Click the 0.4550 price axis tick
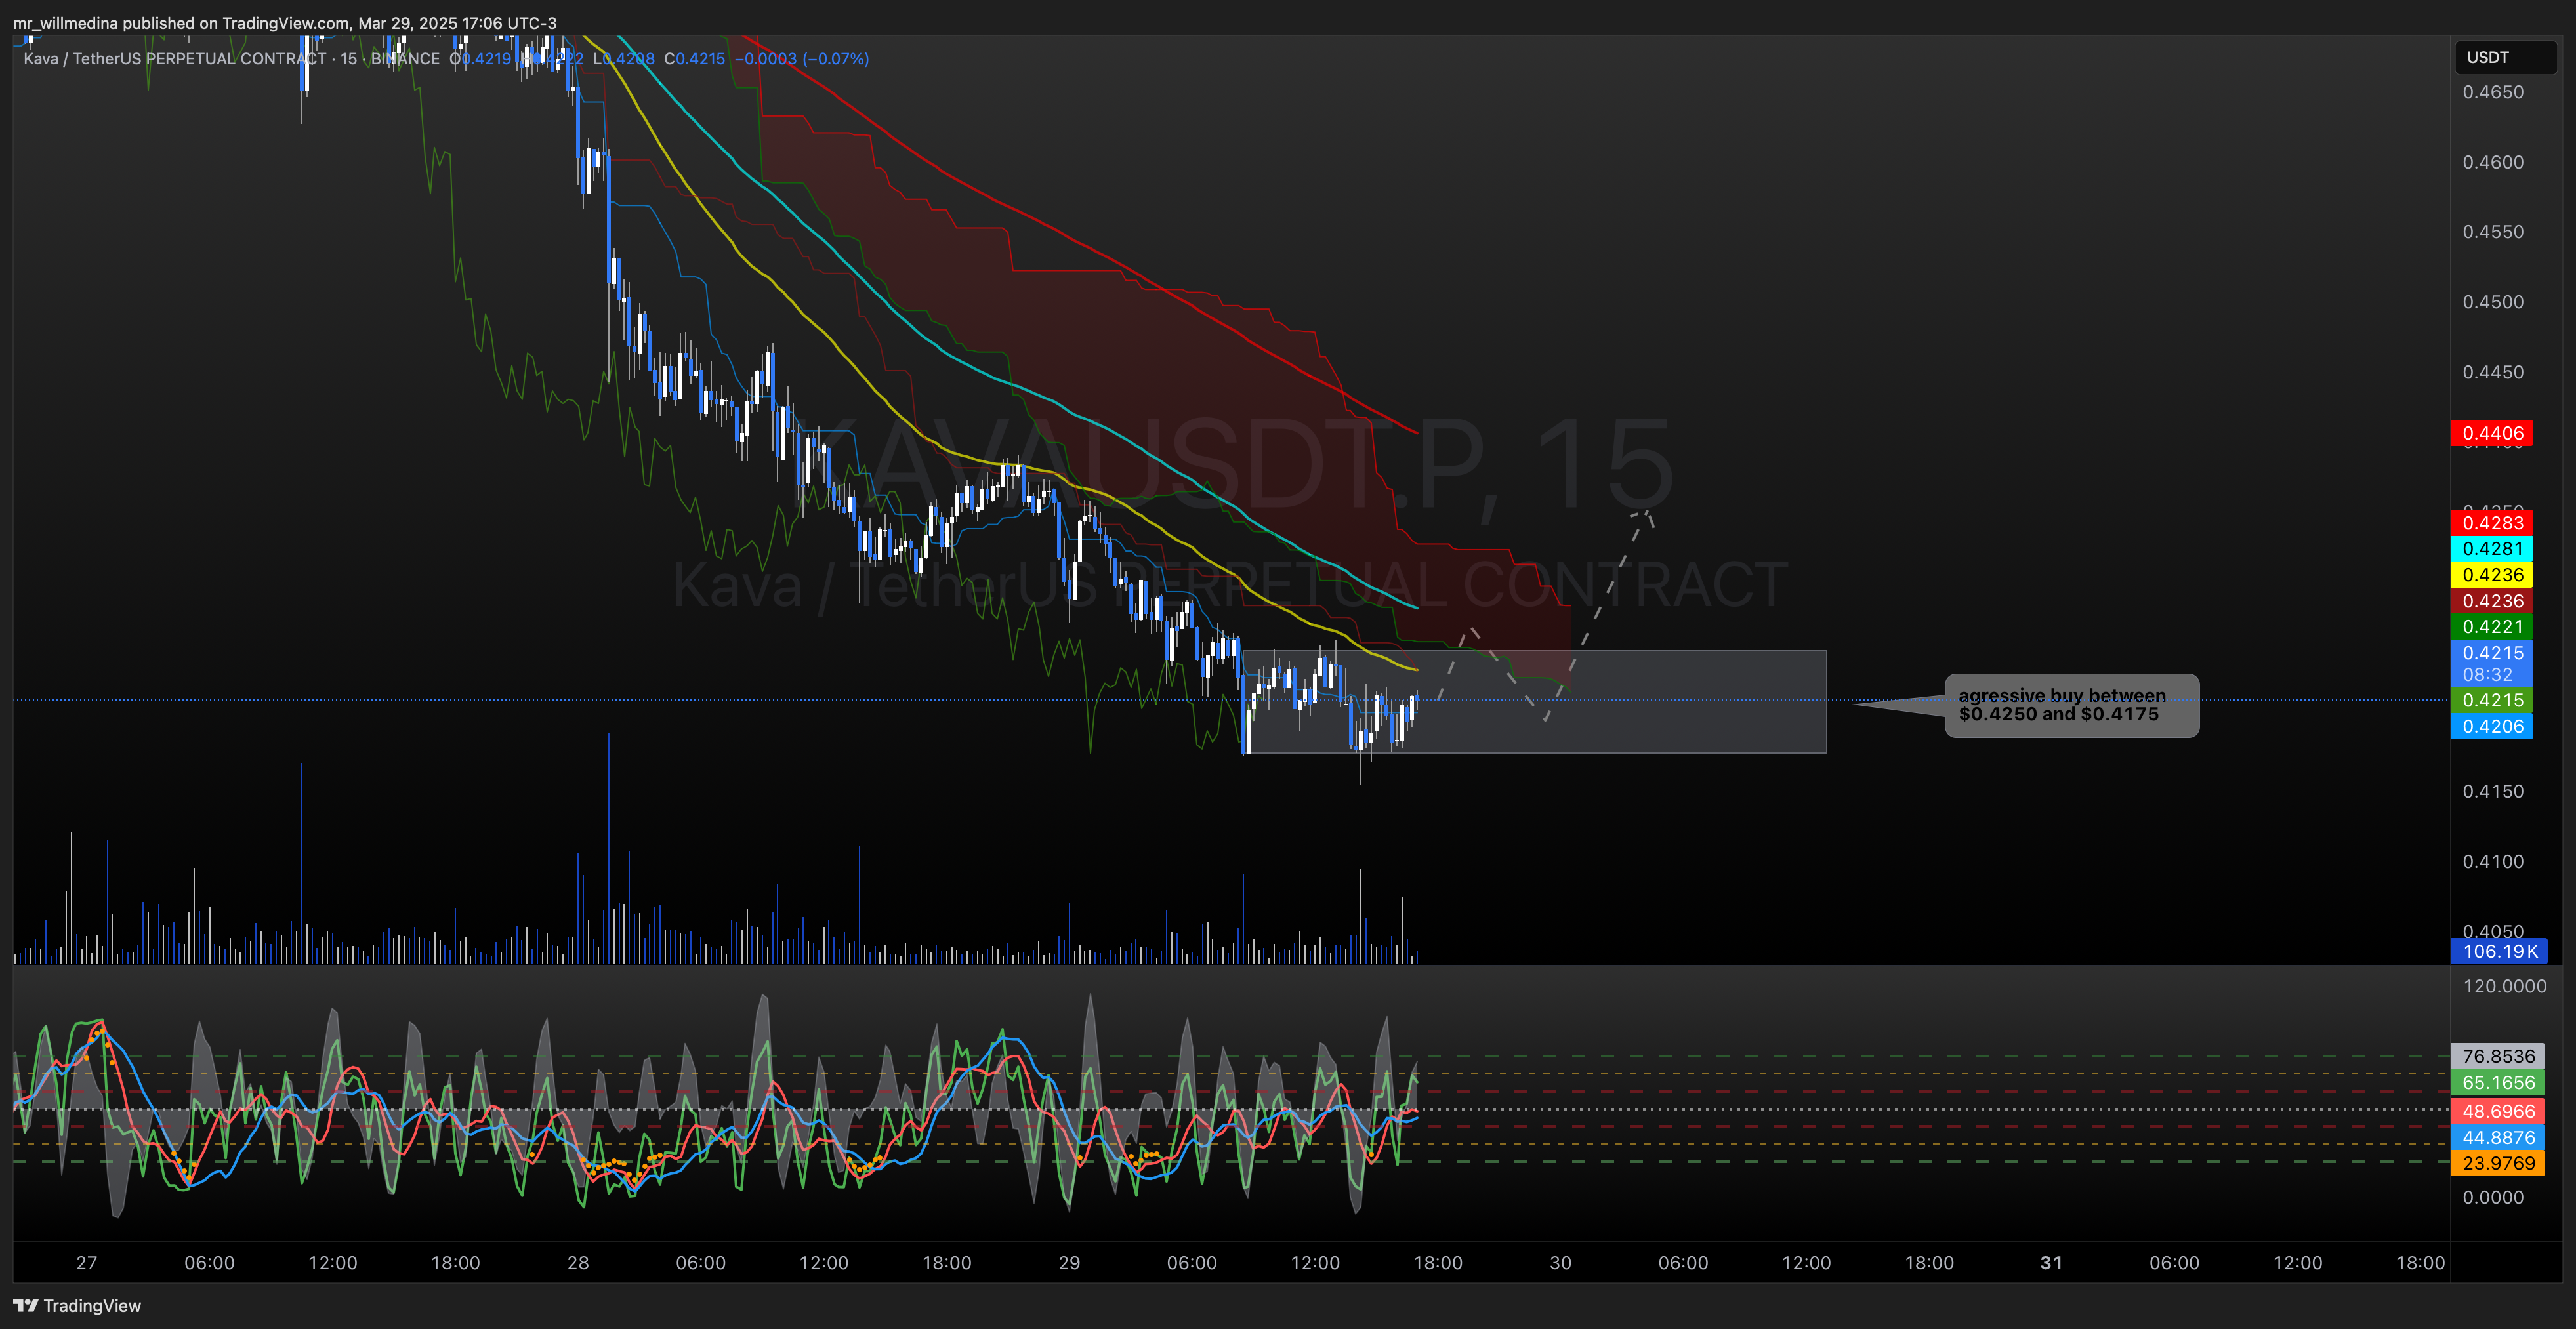The height and width of the screenshot is (1329, 2576). 2493,232
